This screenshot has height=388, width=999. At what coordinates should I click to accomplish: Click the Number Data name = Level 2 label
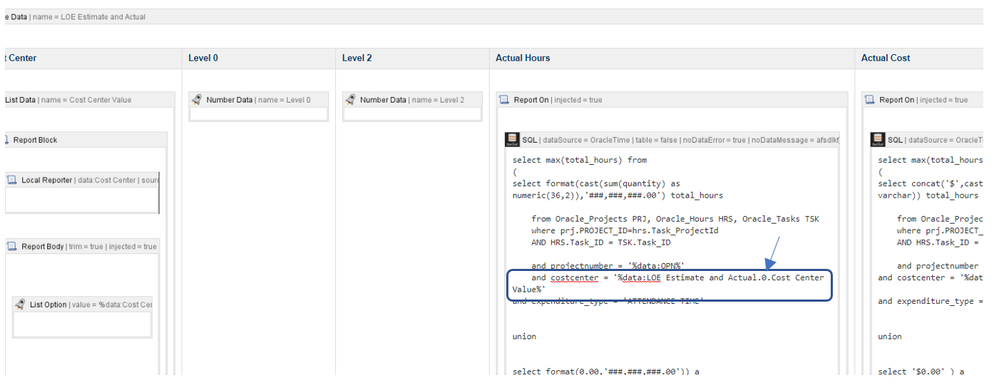point(412,99)
